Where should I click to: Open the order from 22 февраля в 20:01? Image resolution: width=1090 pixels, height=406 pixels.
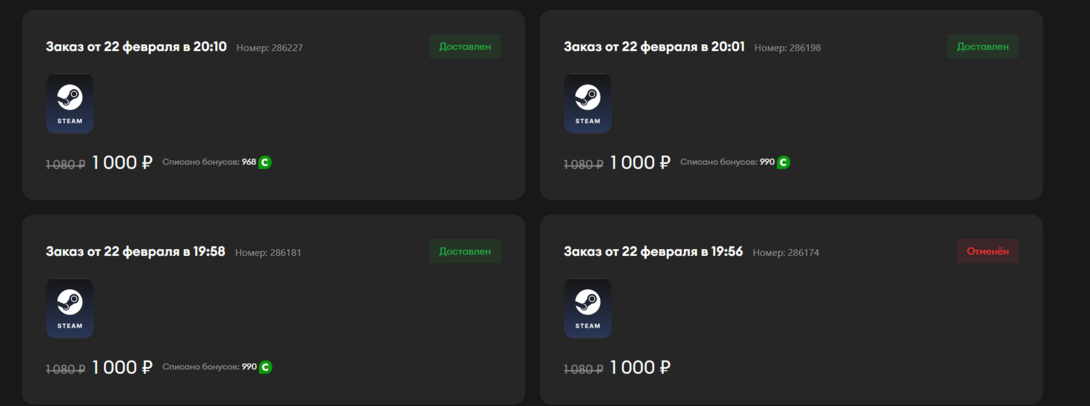click(654, 47)
